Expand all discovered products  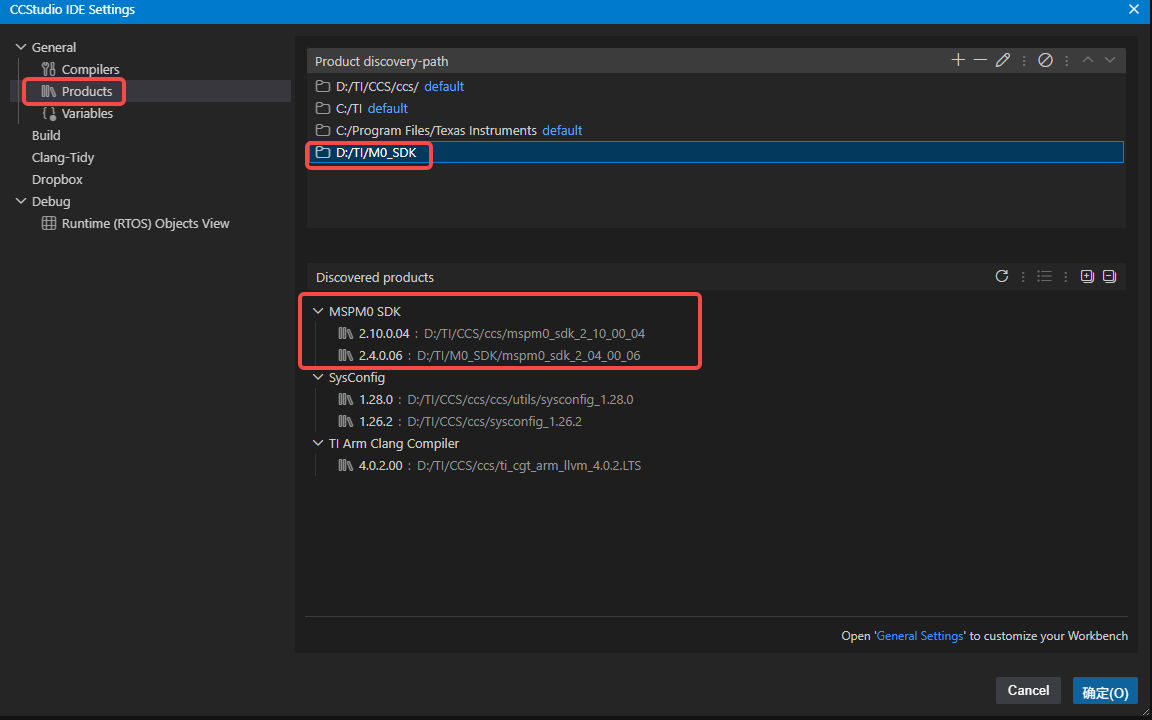pyautogui.click(x=1087, y=276)
